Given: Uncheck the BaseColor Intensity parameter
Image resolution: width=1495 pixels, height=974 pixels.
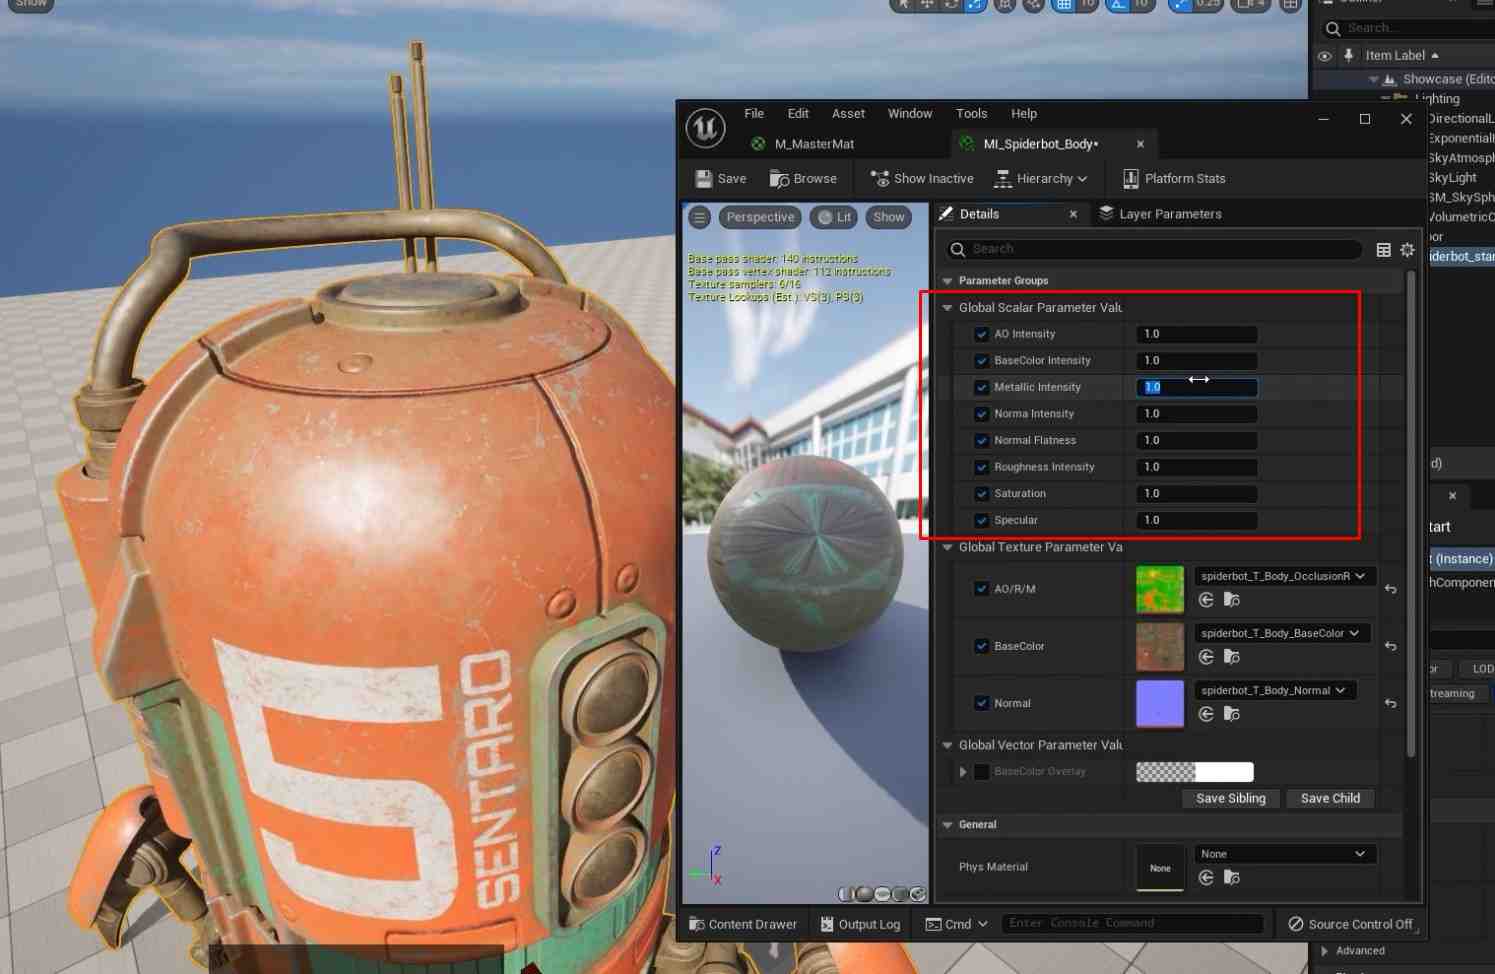Looking at the screenshot, I should pos(981,361).
